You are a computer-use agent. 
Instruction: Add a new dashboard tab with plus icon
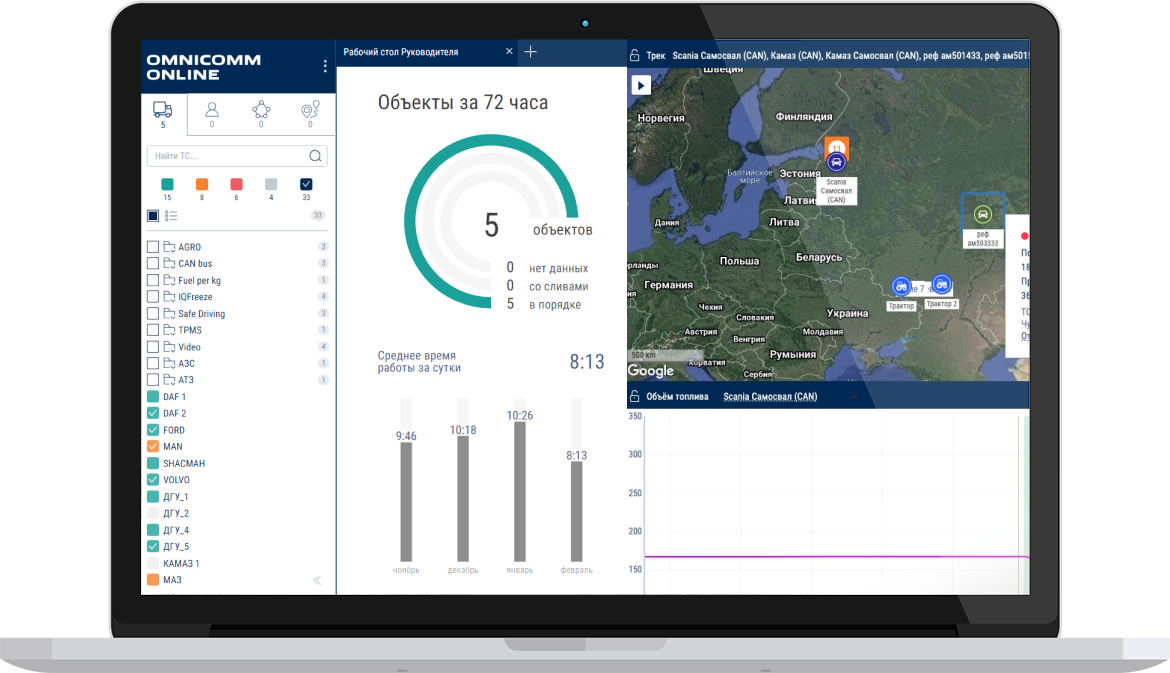(531, 51)
